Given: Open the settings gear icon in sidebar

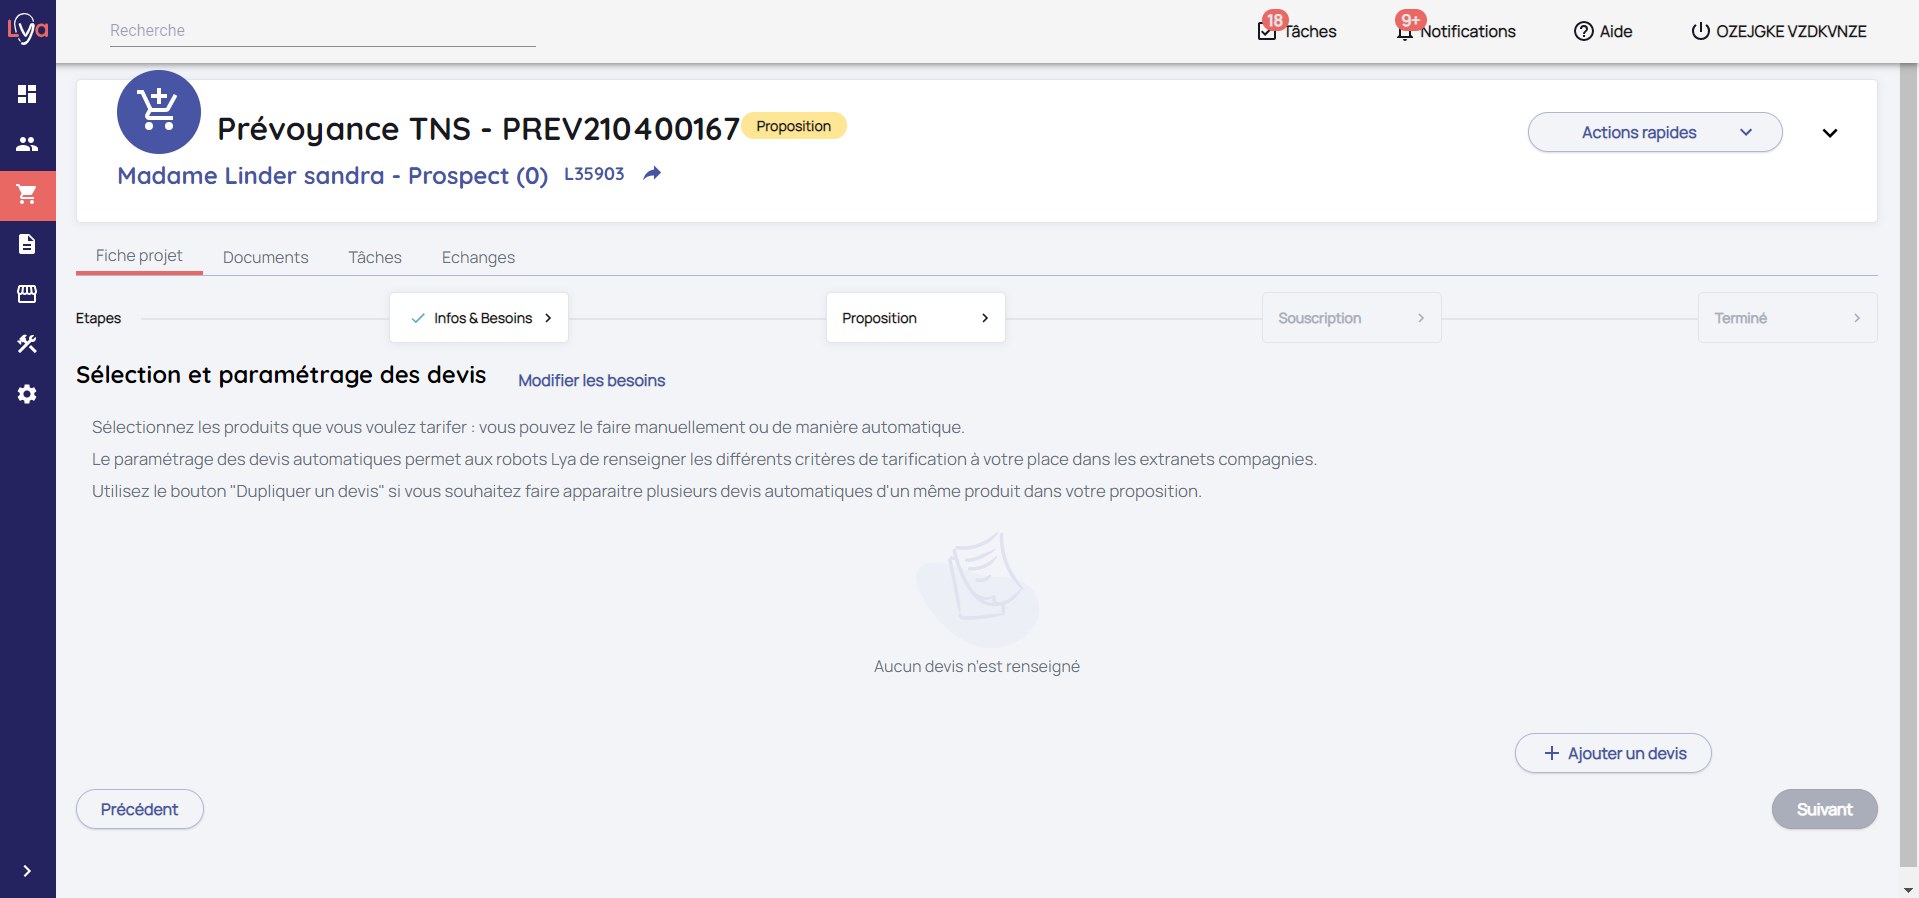Looking at the screenshot, I should pos(27,394).
